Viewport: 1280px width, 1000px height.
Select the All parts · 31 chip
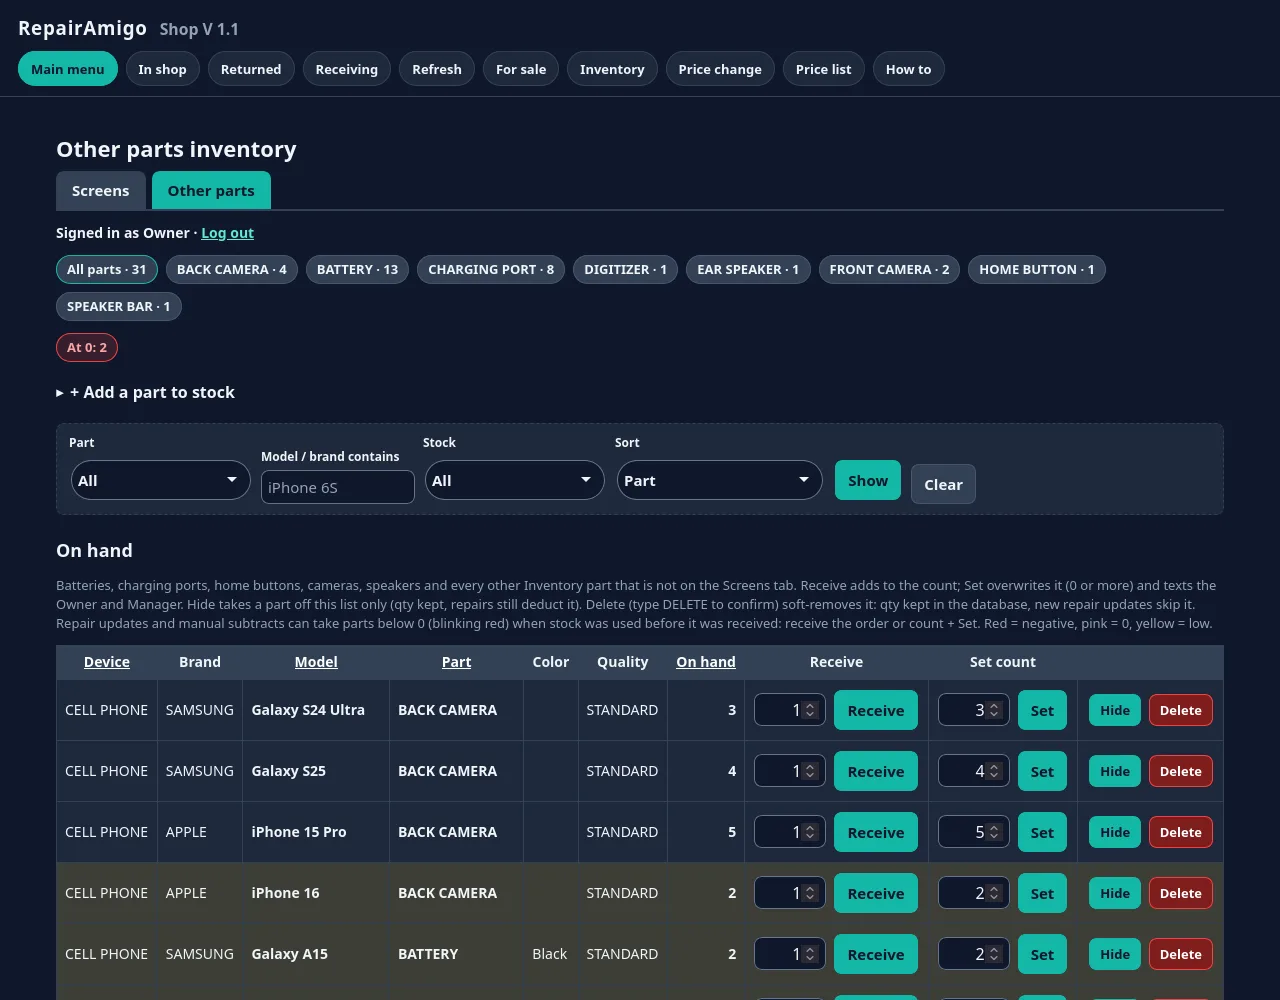(x=107, y=269)
